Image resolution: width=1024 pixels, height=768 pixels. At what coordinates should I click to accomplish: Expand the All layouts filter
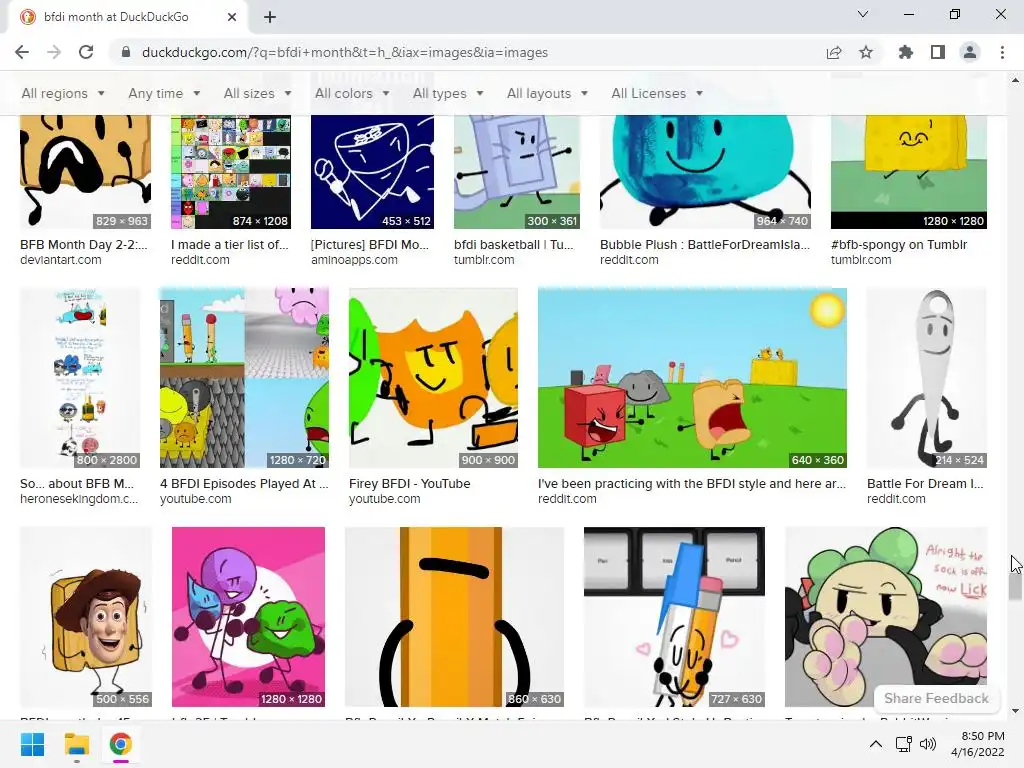click(547, 93)
